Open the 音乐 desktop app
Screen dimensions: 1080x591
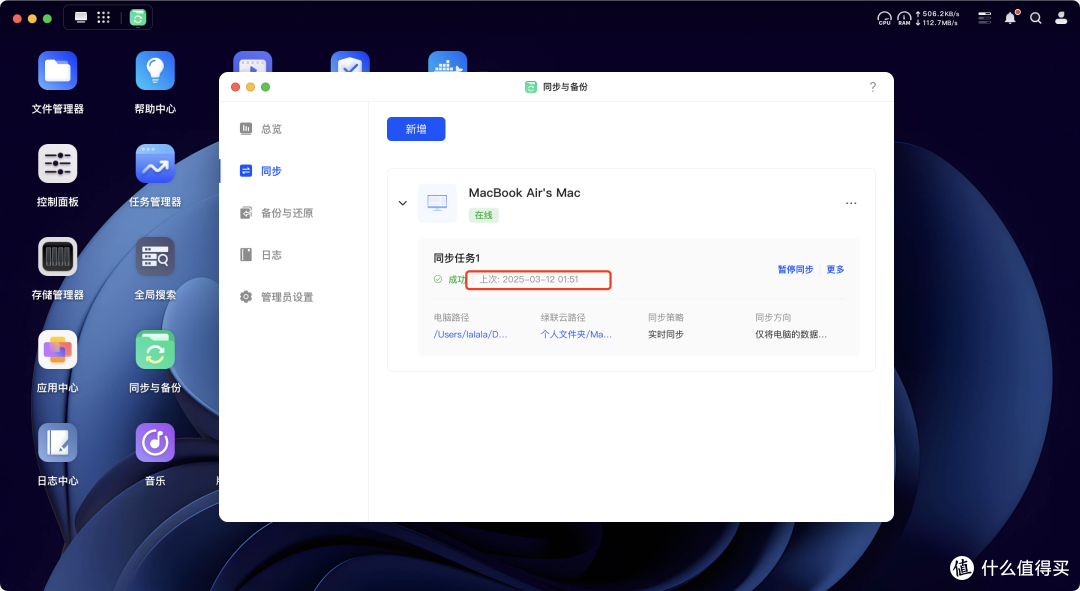[x=155, y=443]
